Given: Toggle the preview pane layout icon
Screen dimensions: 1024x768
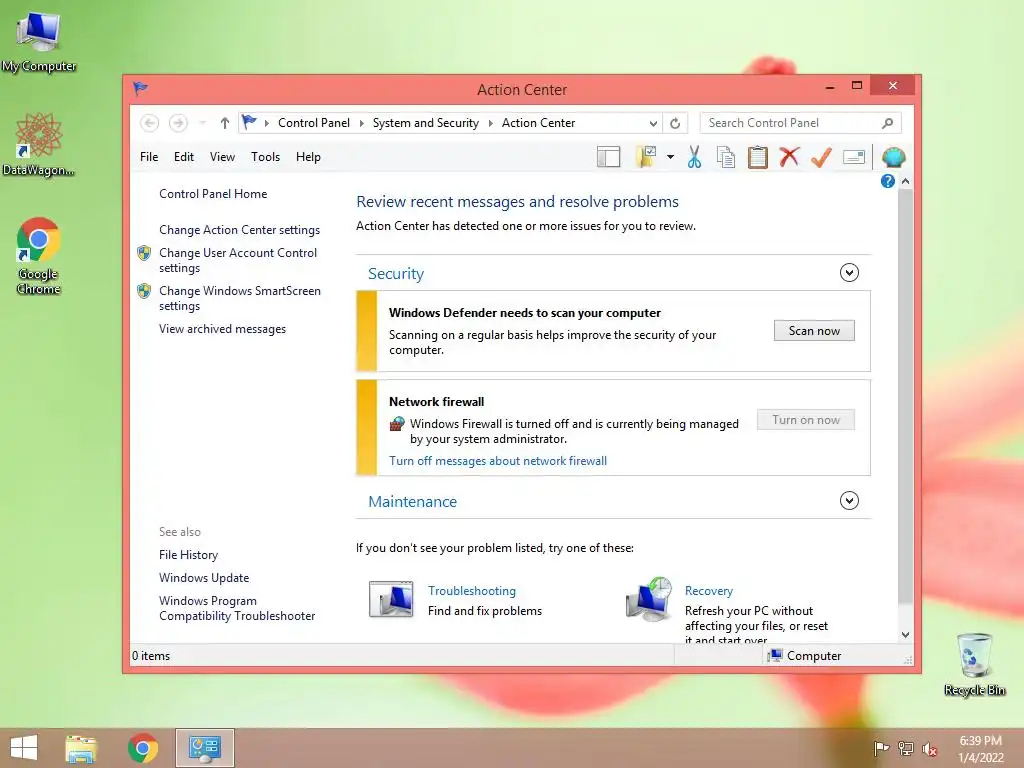Looking at the screenshot, I should [608, 157].
